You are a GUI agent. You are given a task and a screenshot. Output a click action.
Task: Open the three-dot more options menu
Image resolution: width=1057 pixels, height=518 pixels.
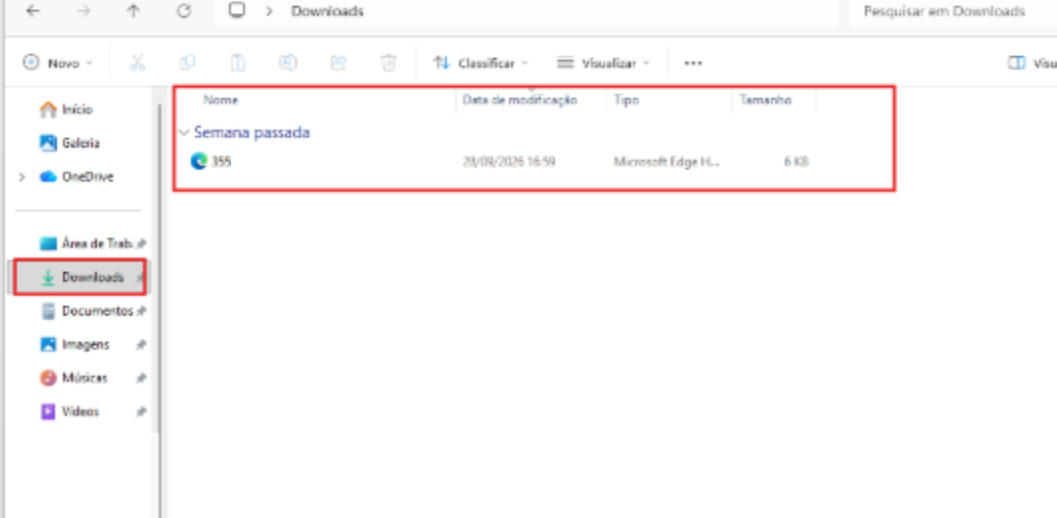[x=693, y=63]
